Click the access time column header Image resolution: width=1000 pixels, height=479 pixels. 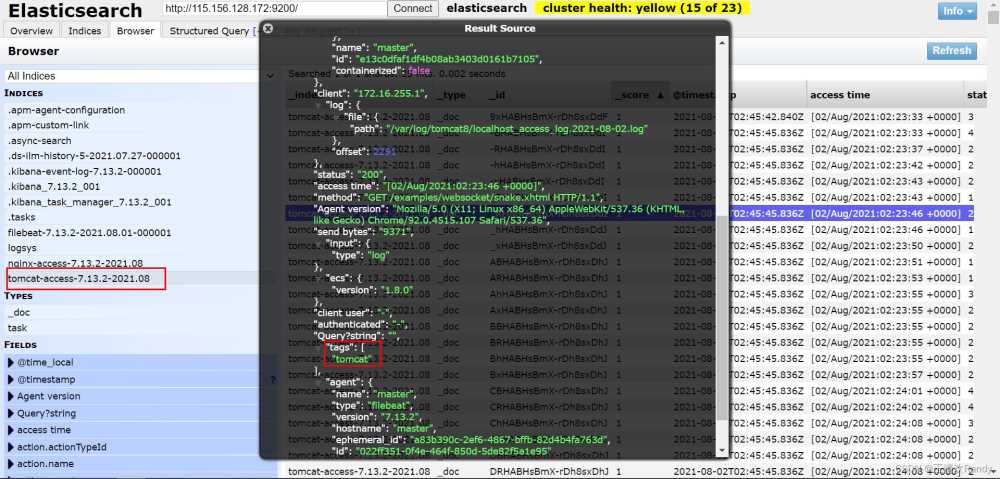pos(840,95)
